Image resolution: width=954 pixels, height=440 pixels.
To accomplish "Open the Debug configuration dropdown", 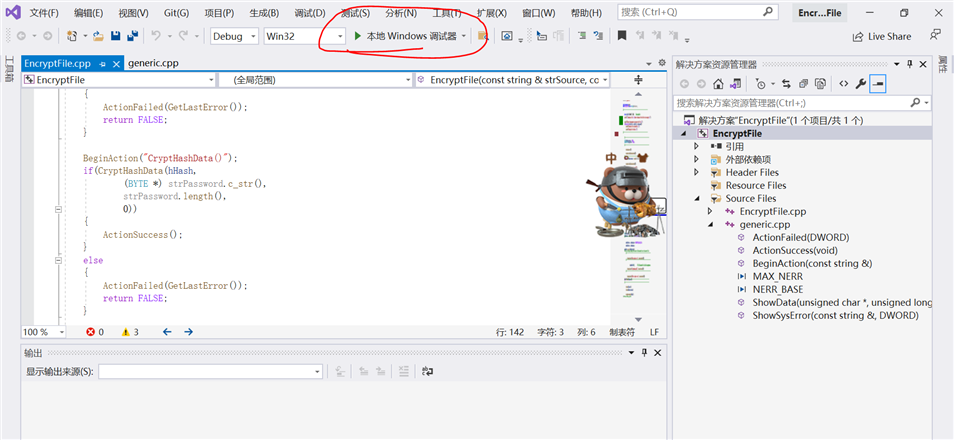I will pos(253,37).
